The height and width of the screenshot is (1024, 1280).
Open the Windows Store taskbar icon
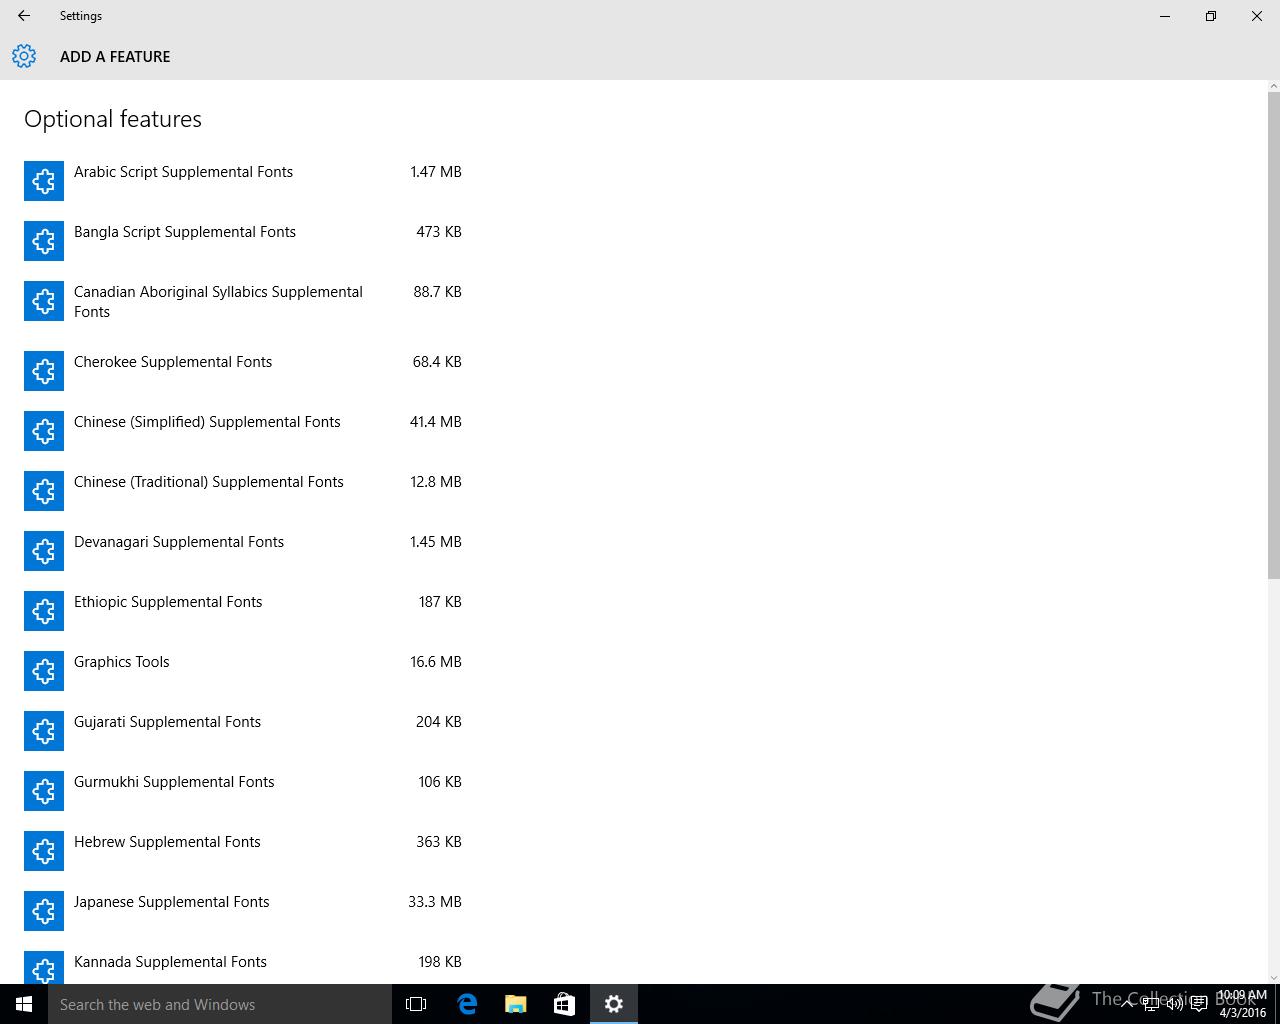[x=564, y=1004]
